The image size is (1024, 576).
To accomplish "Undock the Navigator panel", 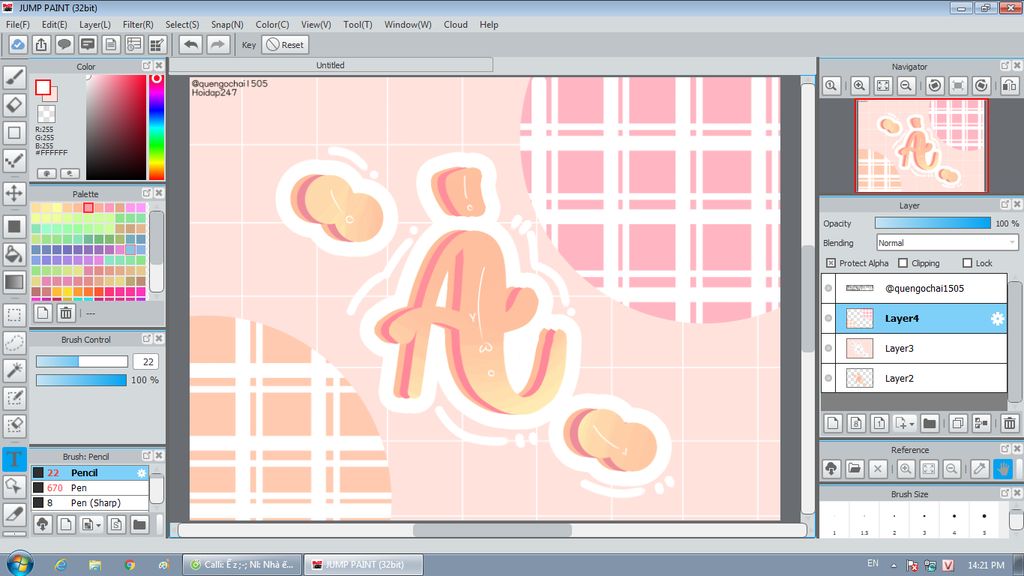I will pyautogui.click(x=1004, y=66).
